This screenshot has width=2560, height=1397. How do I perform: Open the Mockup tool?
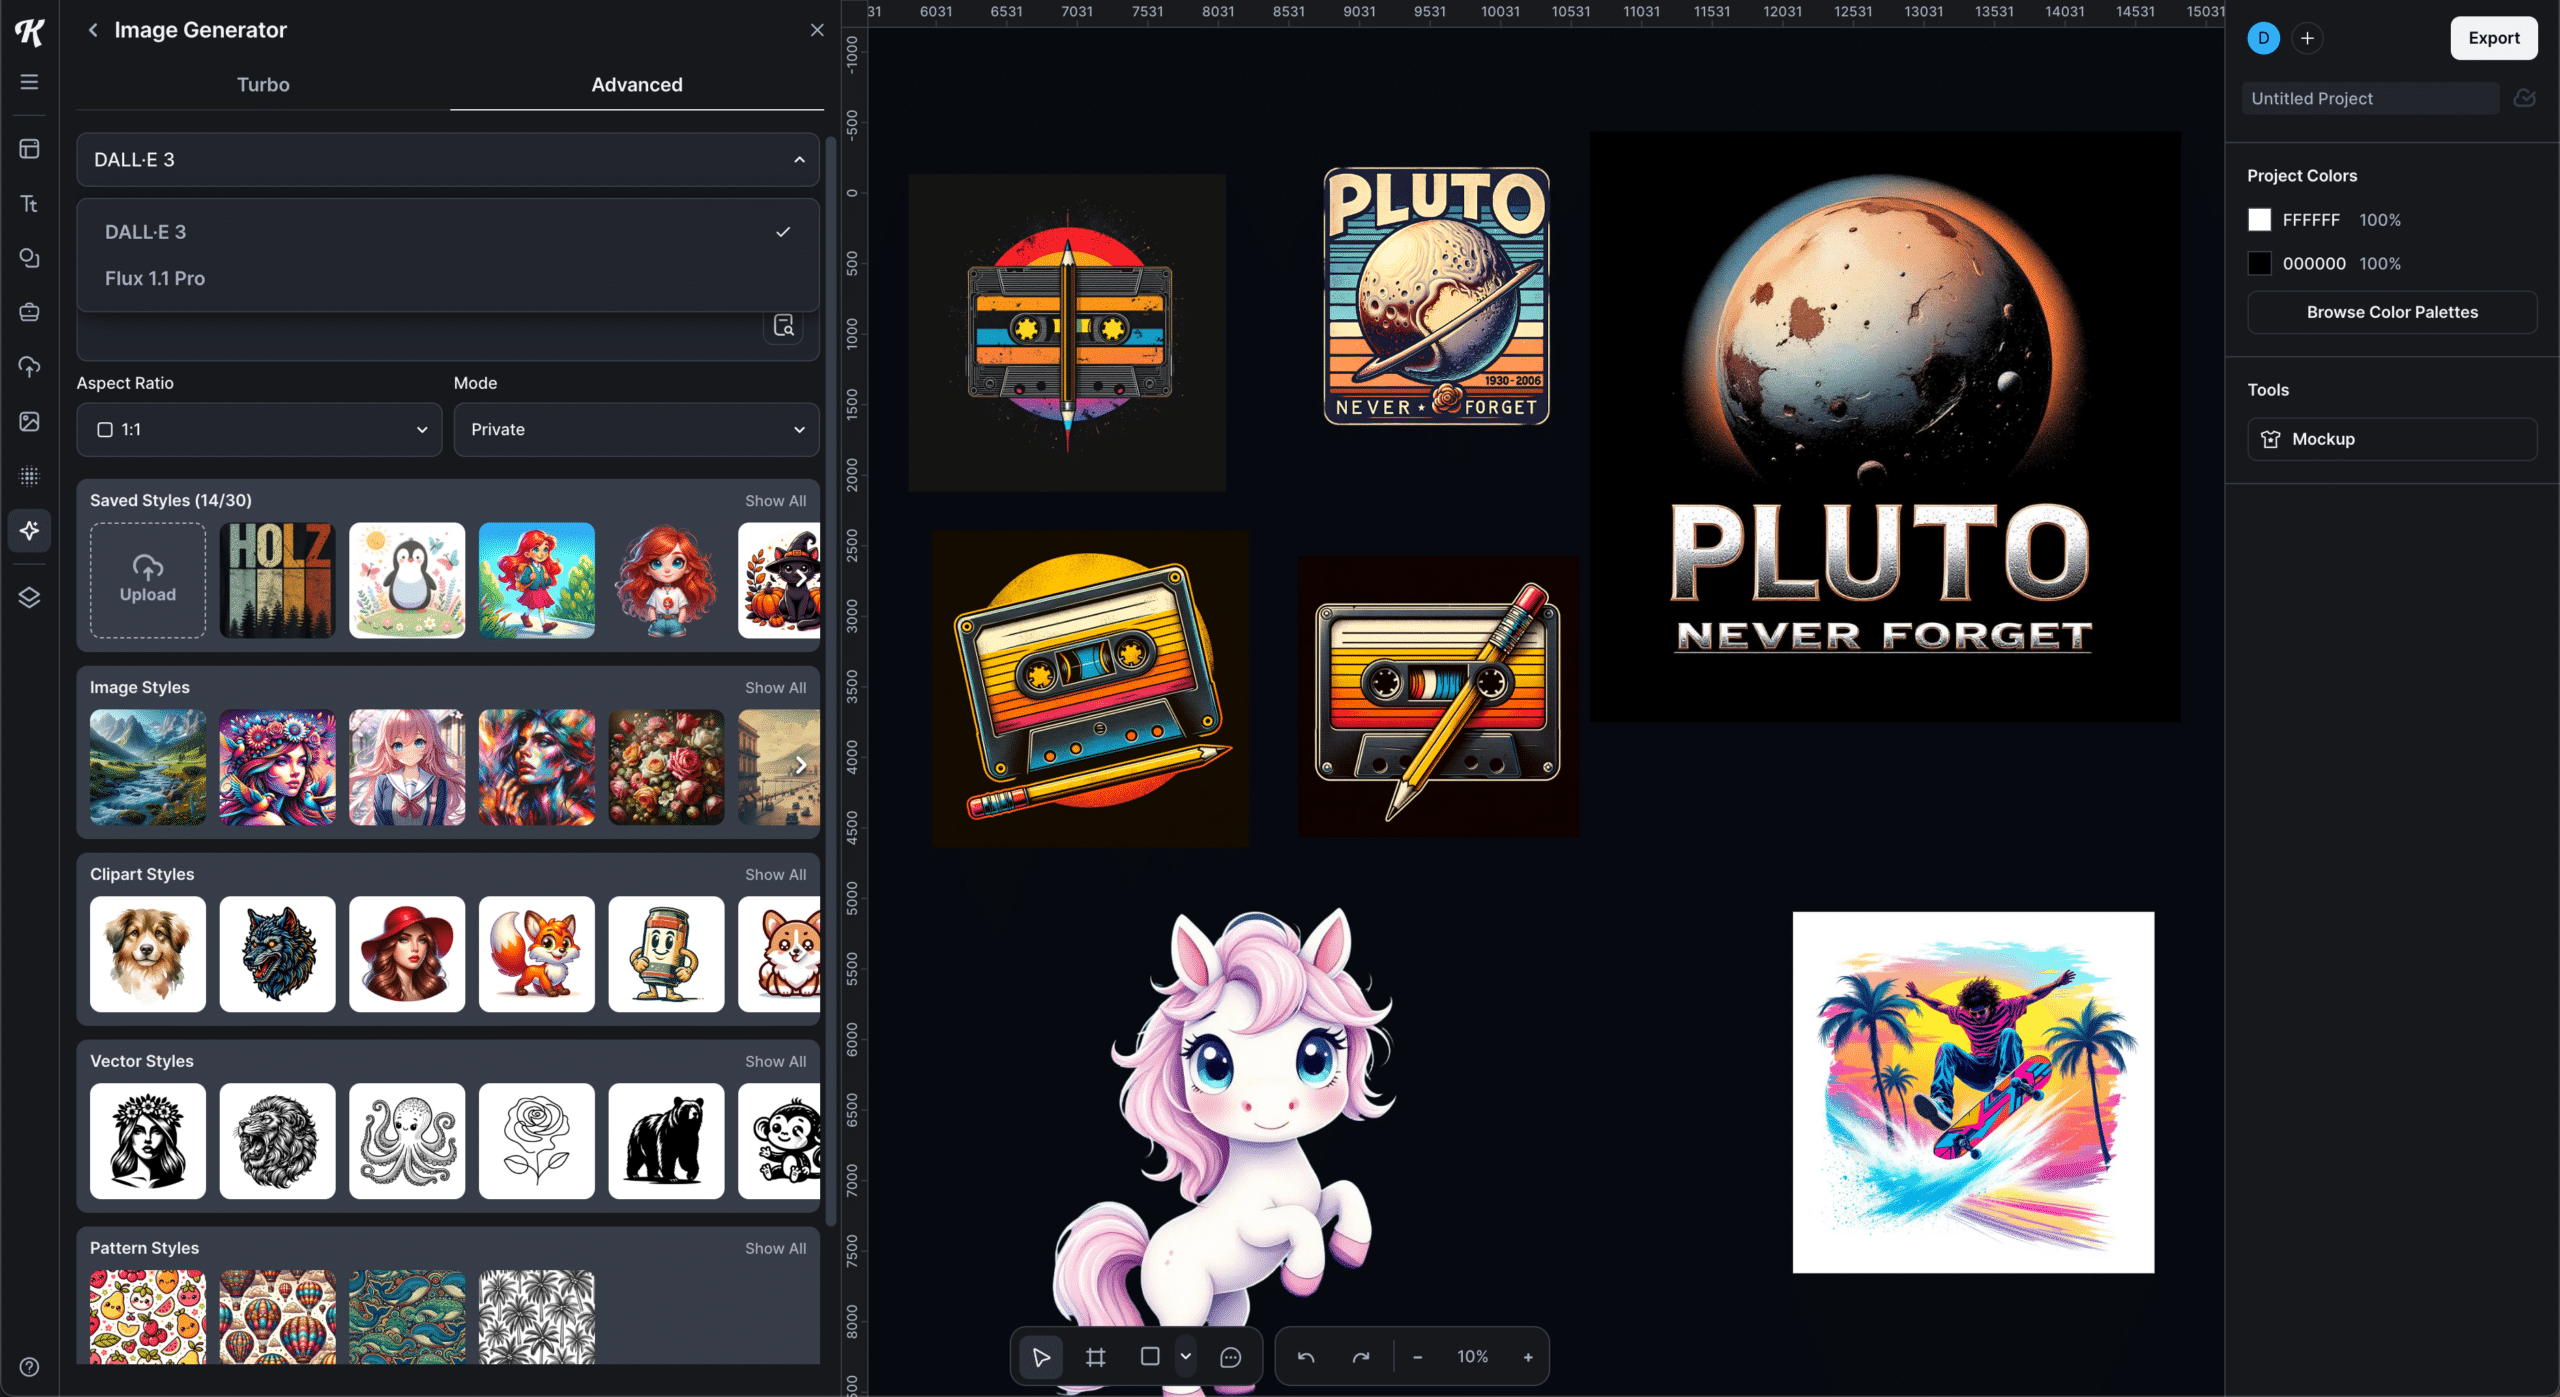2392,439
